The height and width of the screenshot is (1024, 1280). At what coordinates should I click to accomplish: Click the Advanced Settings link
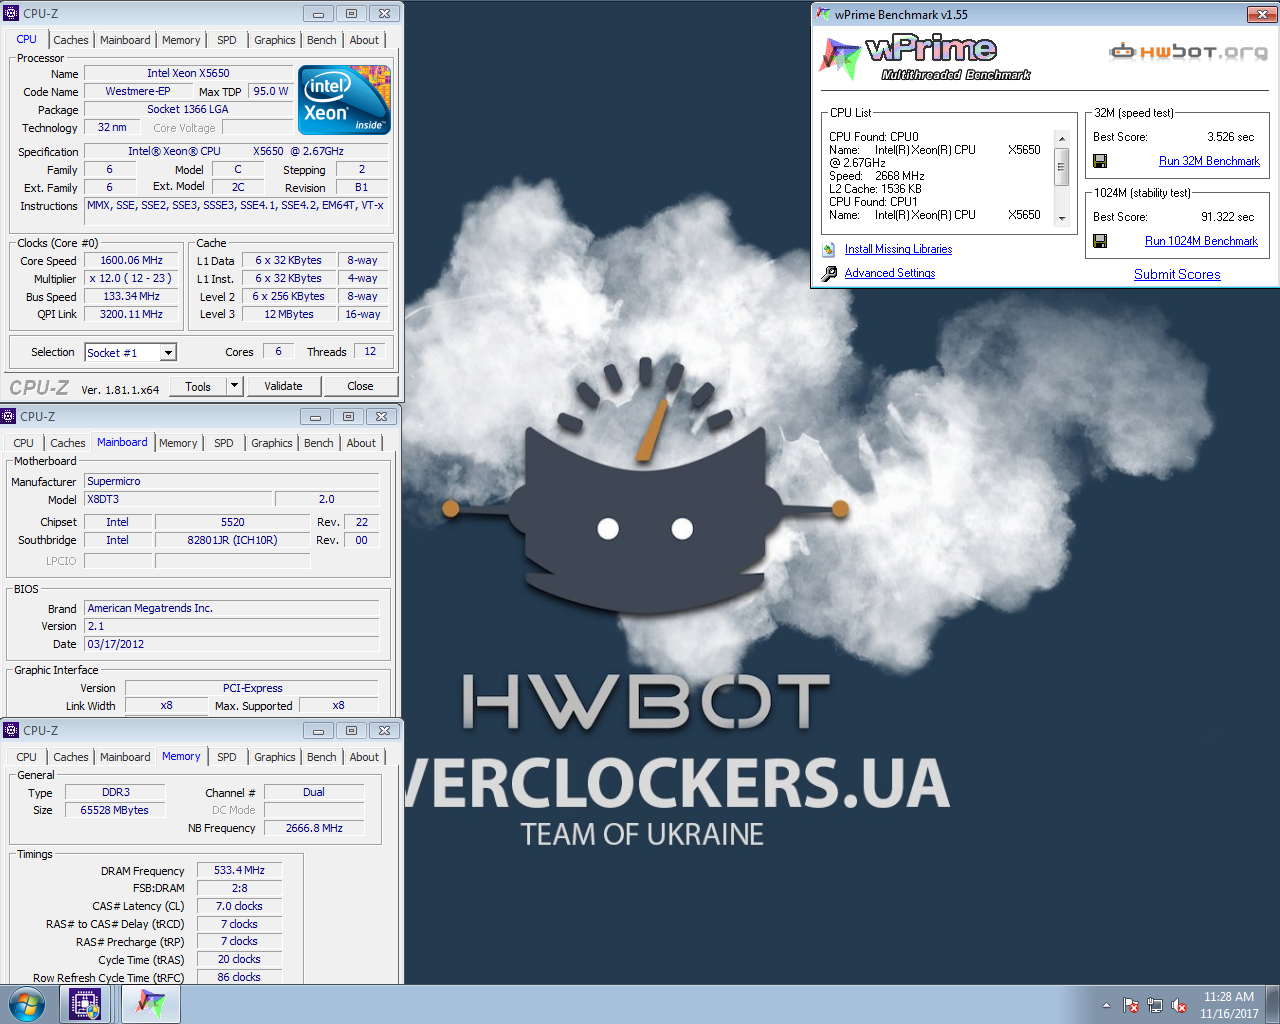(x=890, y=273)
